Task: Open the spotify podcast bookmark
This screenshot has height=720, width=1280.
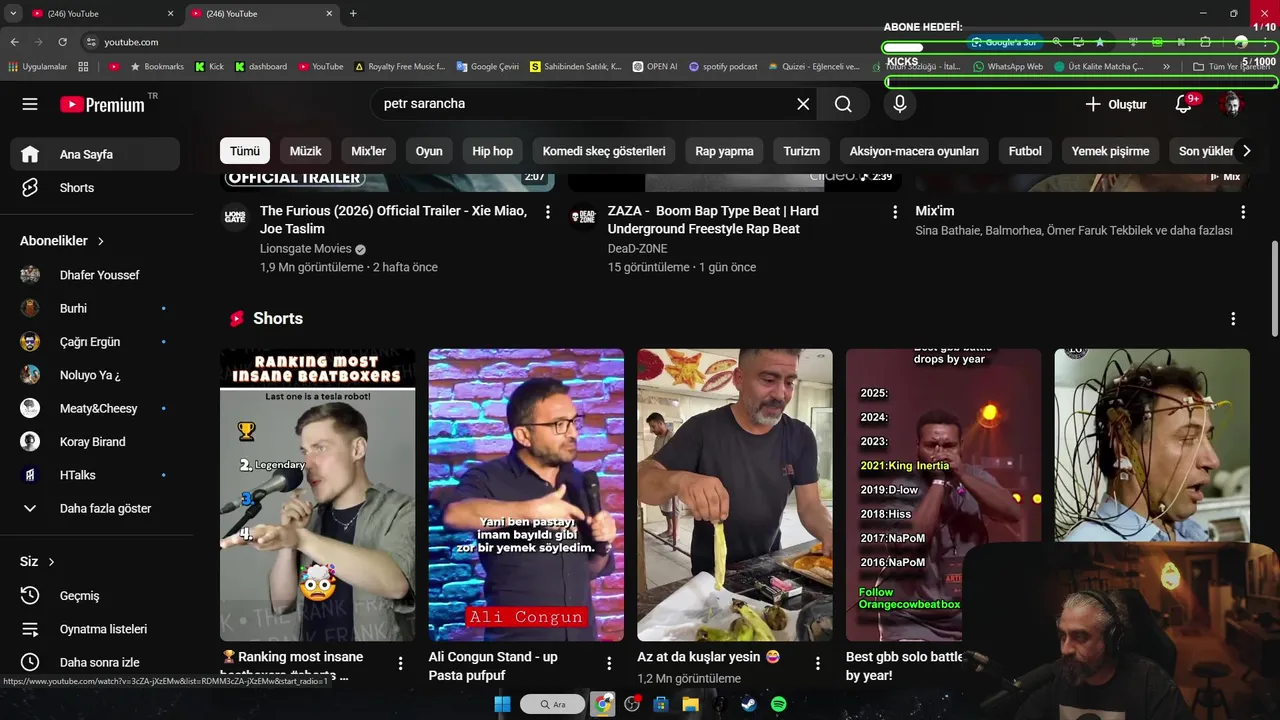Action: (x=723, y=67)
